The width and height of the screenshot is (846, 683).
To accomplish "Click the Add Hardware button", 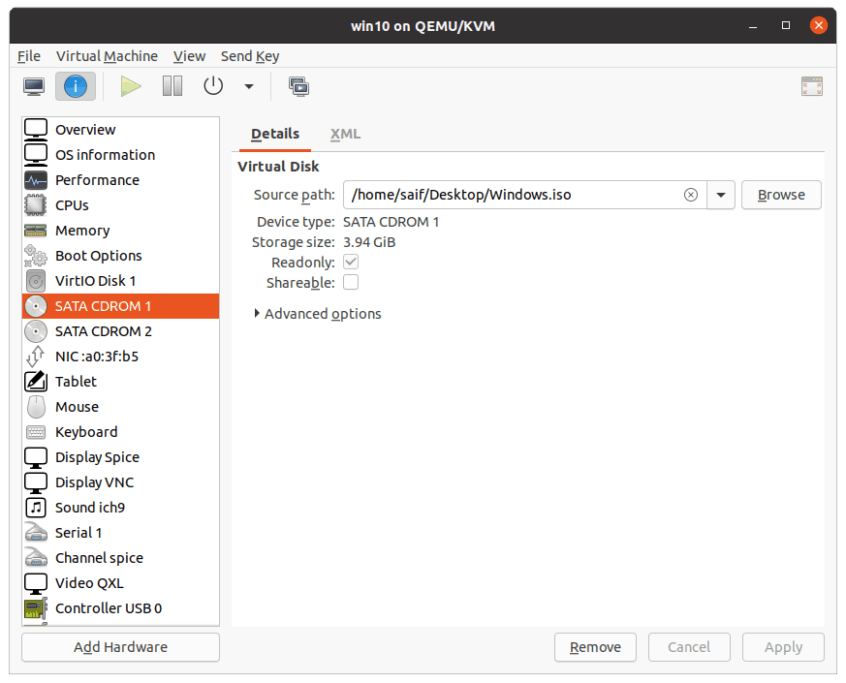I will click(x=119, y=647).
